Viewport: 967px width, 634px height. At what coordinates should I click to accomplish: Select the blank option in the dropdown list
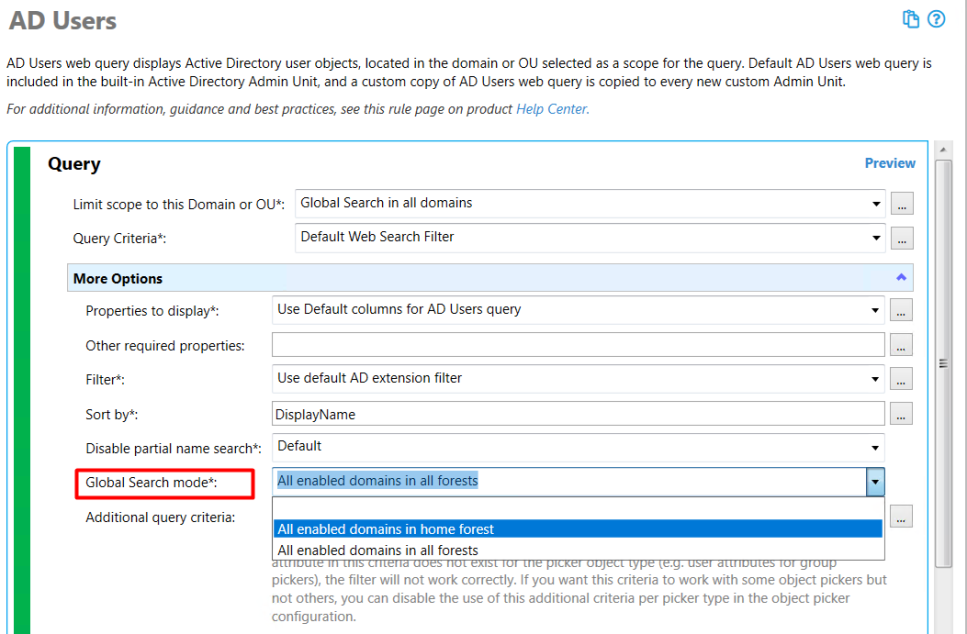[x=578, y=509]
